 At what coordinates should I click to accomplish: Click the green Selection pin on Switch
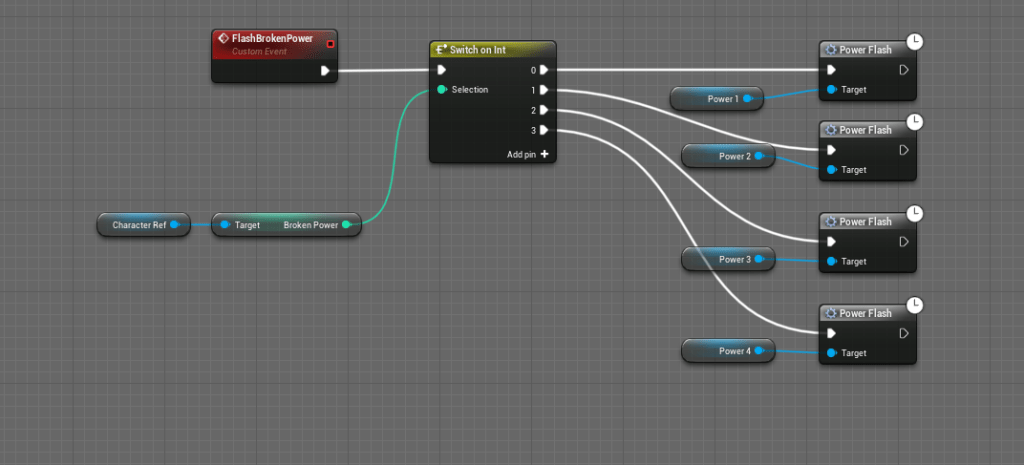point(442,90)
